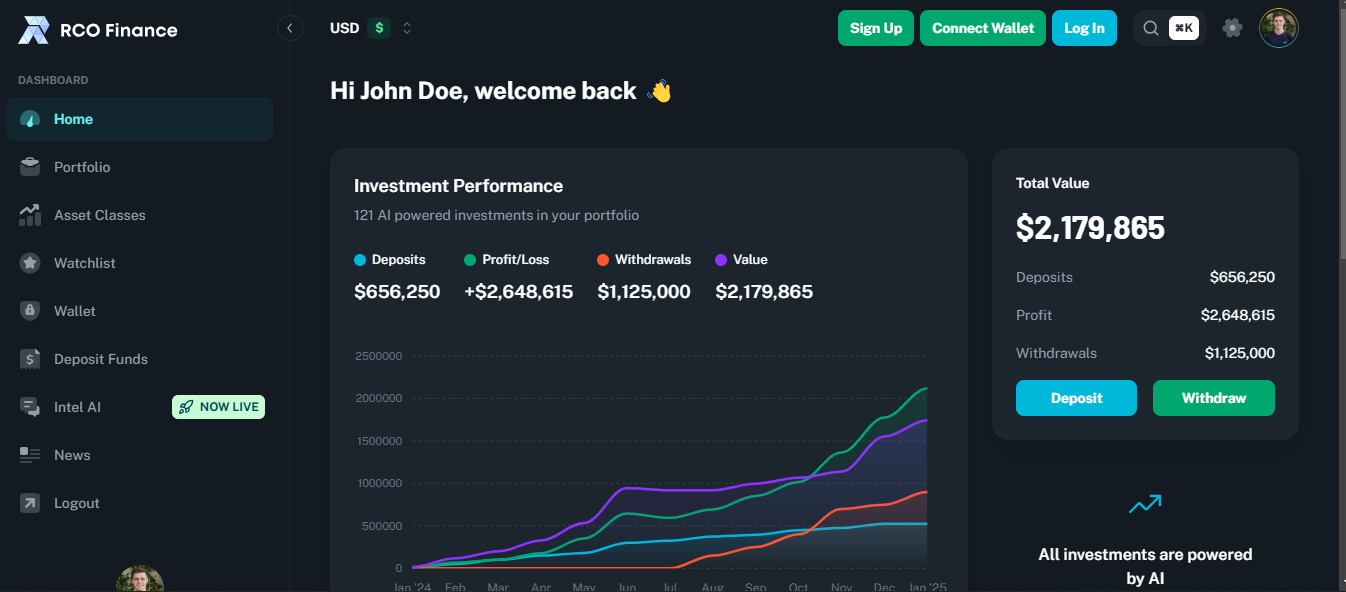
Task: Open the Portfolio briefcase icon
Action: pos(30,167)
